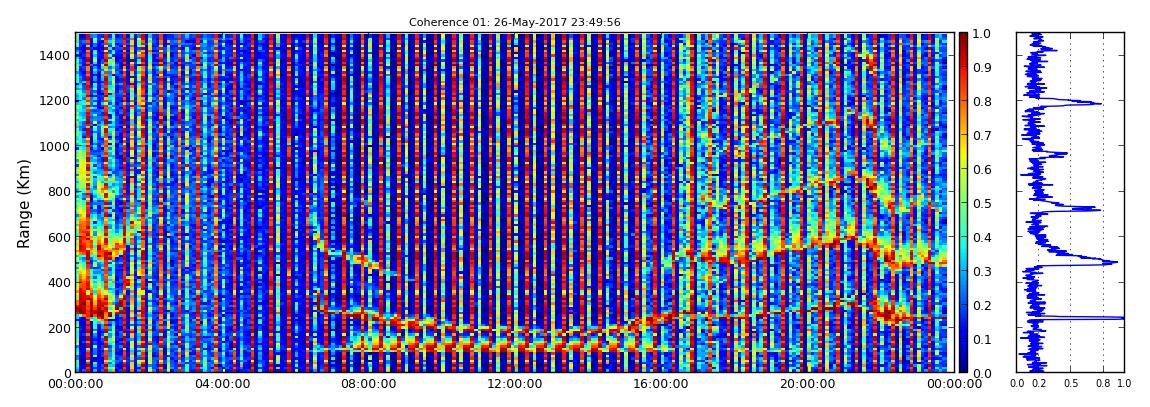Pick the 0.7 label on the colorbar
Image resolution: width=1150 pixels, height=407 pixels.
pyautogui.click(x=983, y=136)
